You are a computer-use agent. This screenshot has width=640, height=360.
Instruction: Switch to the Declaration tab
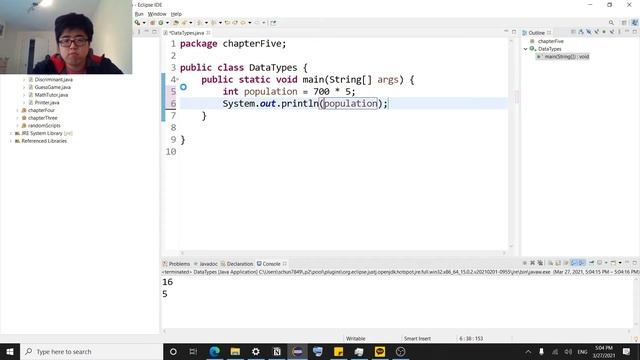pyautogui.click(x=237, y=264)
